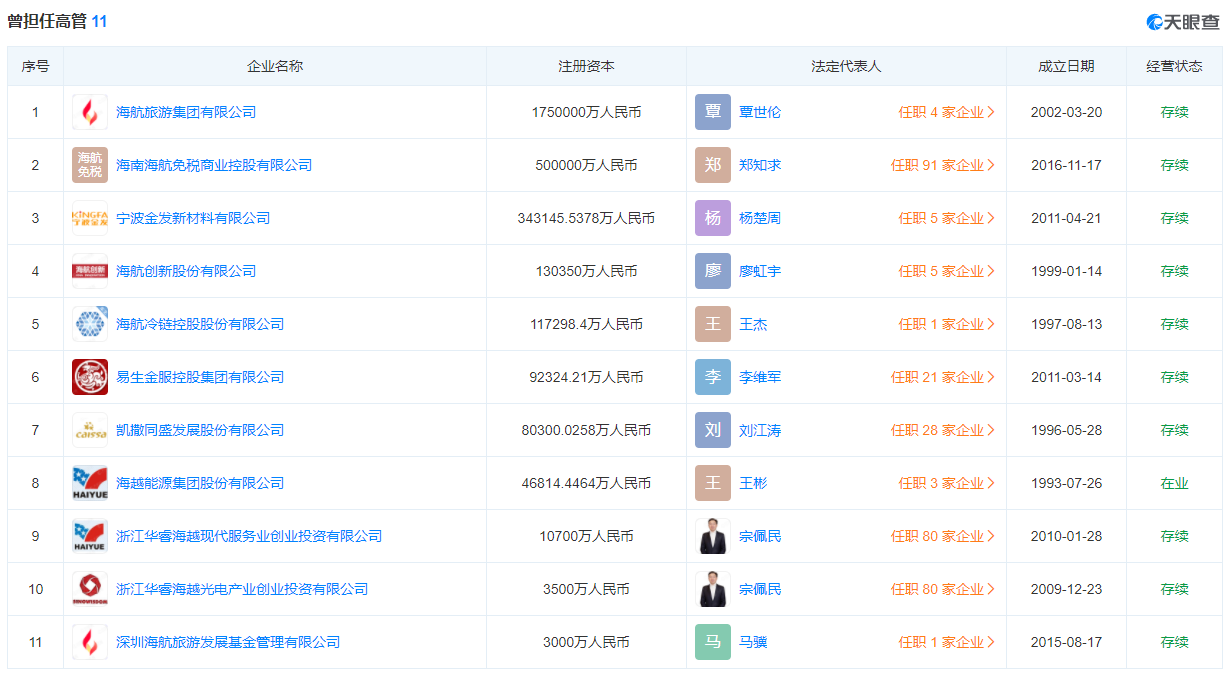Open 易生金服控股集团有限公司 link

(200, 377)
